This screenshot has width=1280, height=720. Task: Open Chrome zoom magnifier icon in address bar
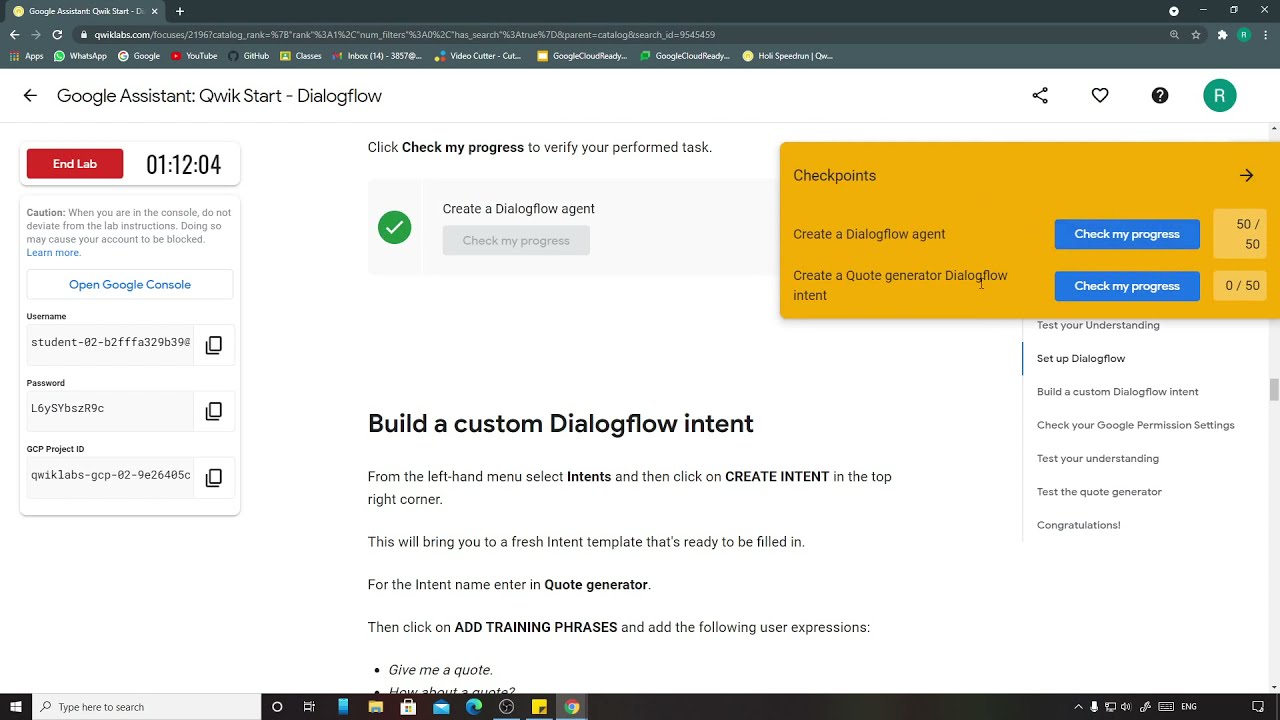[1174, 34]
